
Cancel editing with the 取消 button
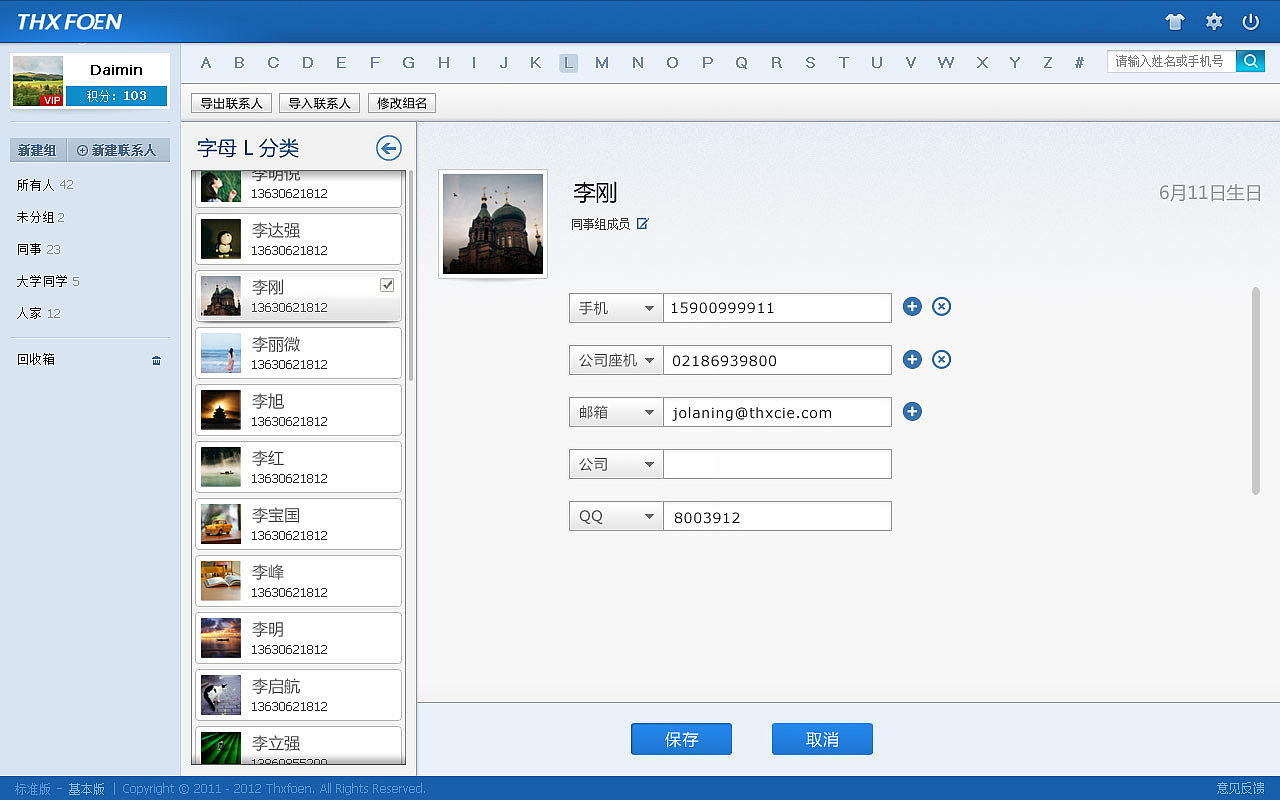[822, 739]
